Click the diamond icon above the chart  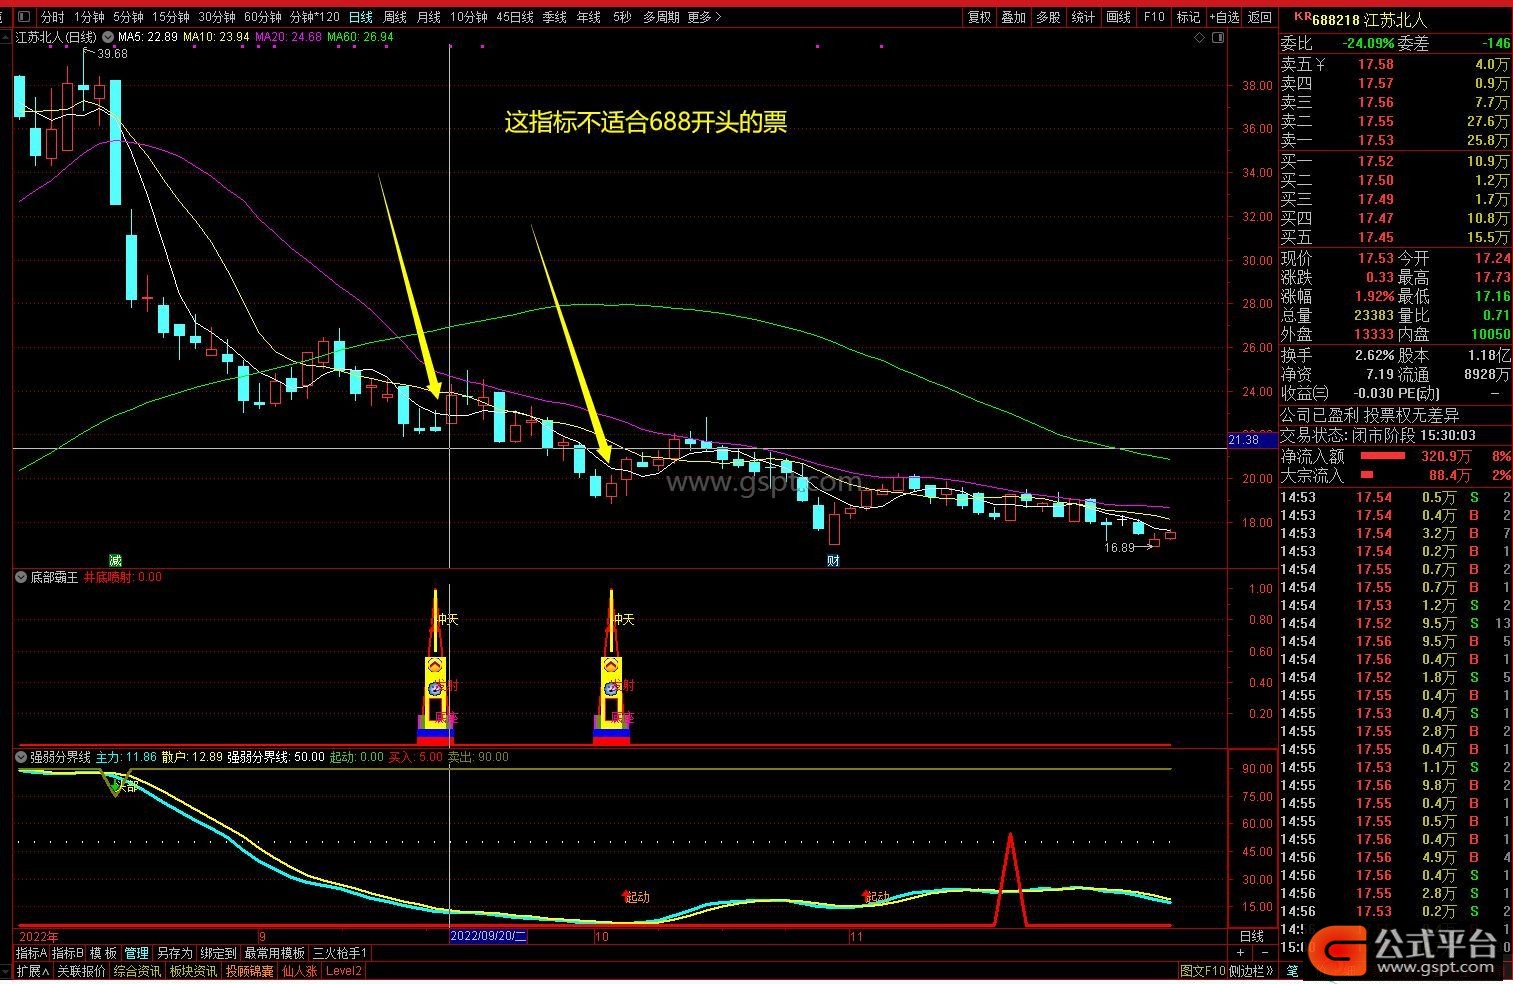[x=1200, y=37]
